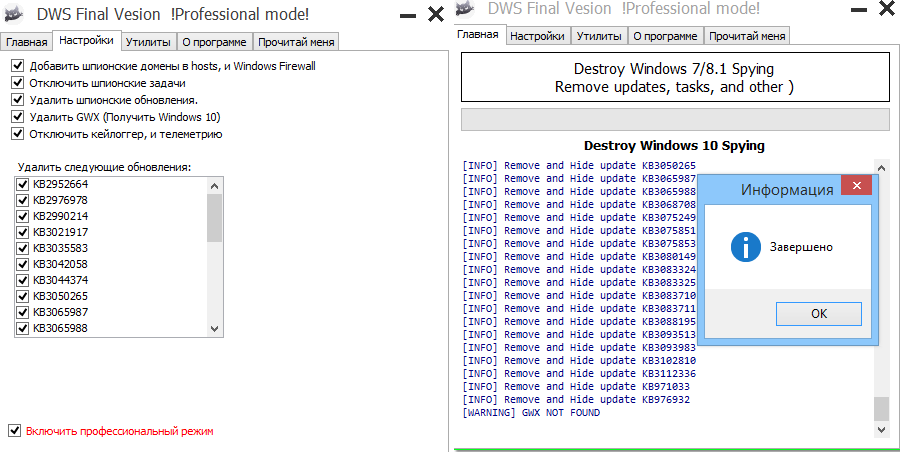Uncheck KB2976978 in update list
The height and width of the screenshot is (452, 900).
tap(22, 200)
